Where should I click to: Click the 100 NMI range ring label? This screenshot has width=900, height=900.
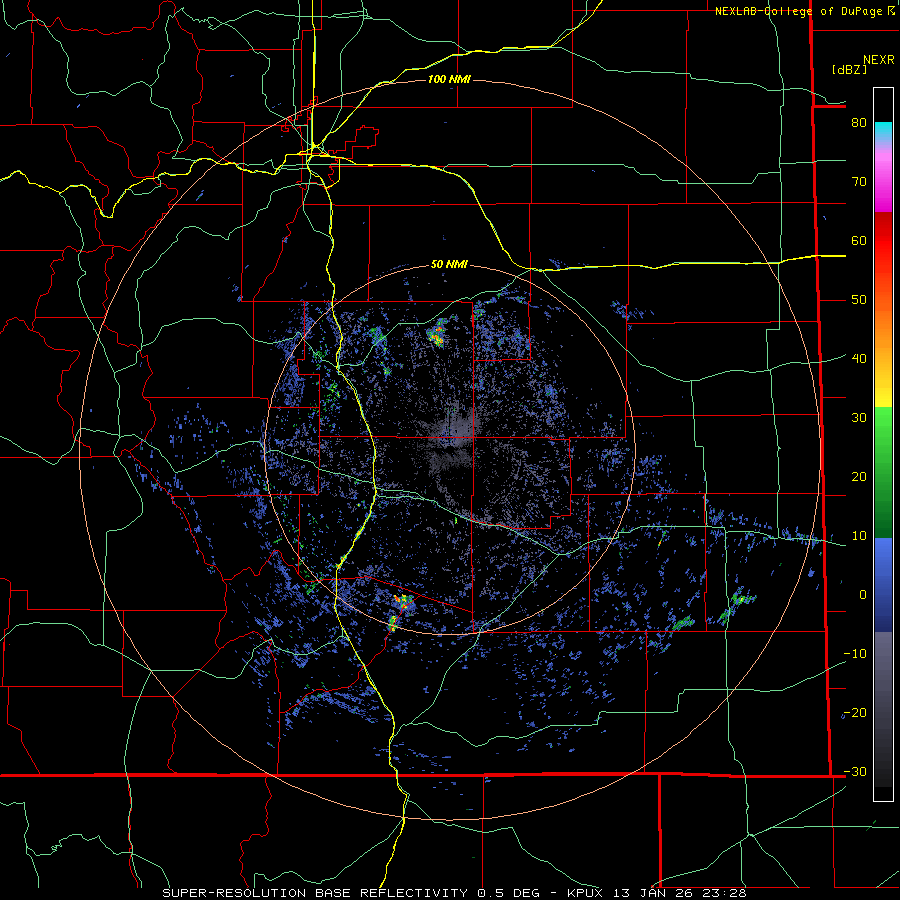point(449,79)
